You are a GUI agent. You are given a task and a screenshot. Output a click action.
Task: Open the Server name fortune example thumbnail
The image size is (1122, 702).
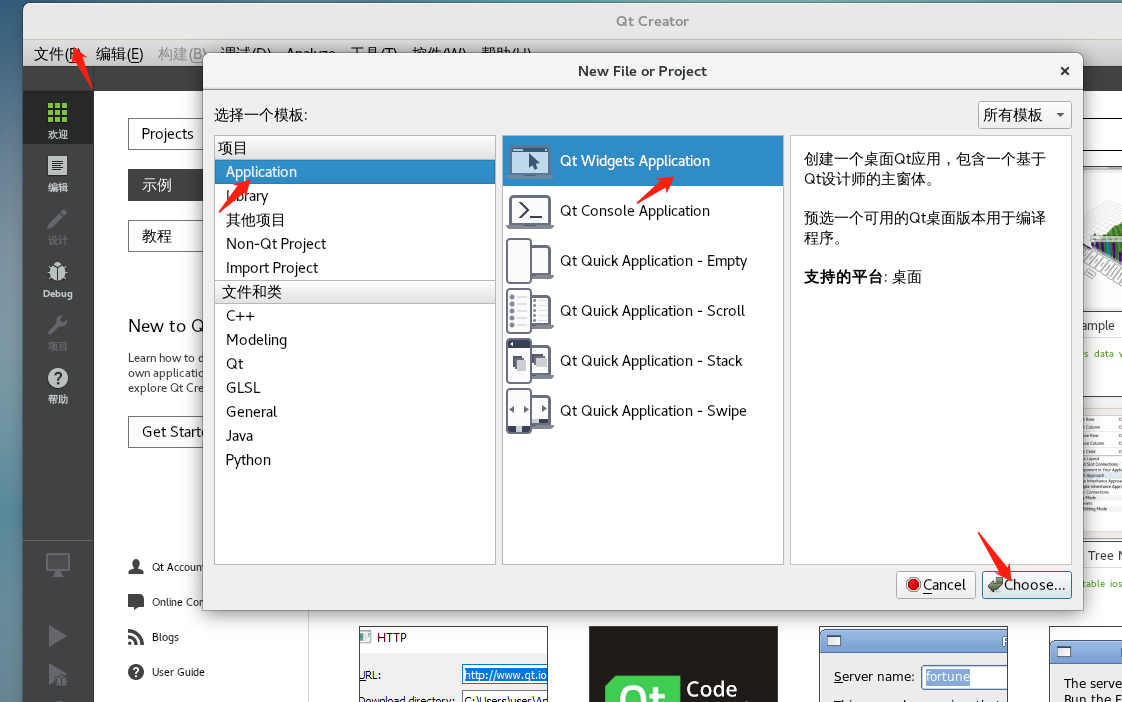point(913,664)
